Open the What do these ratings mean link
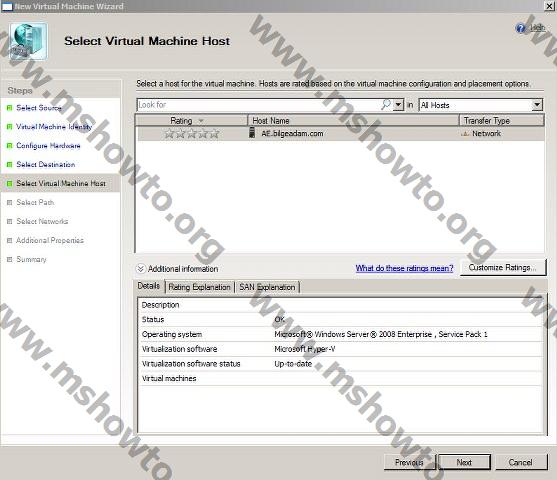 (404, 268)
